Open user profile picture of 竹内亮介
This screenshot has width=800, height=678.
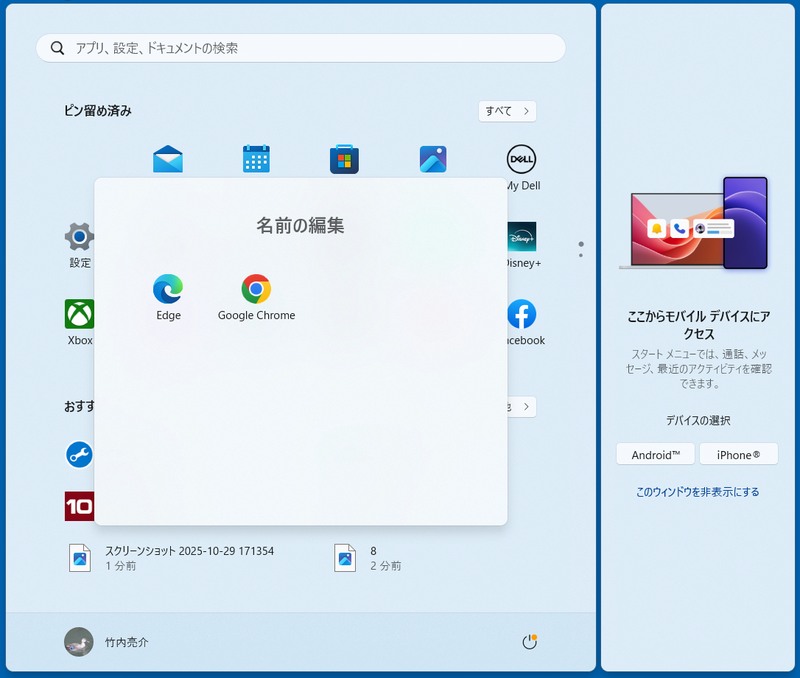(79, 642)
